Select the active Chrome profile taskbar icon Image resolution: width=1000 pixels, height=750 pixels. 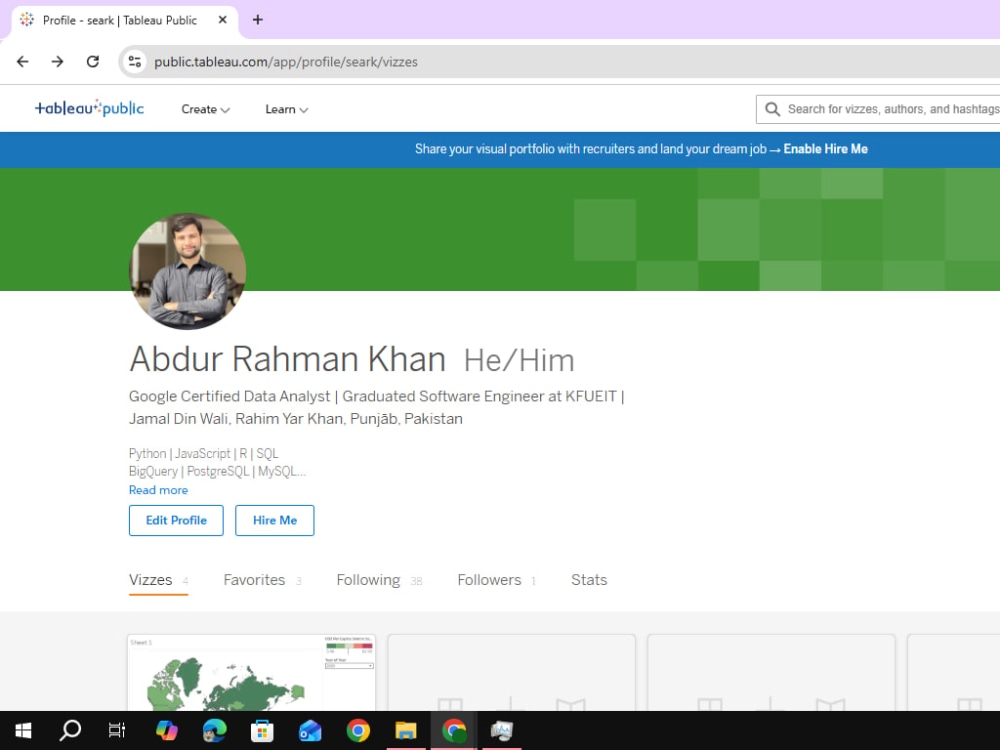click(x=454, y=730)
